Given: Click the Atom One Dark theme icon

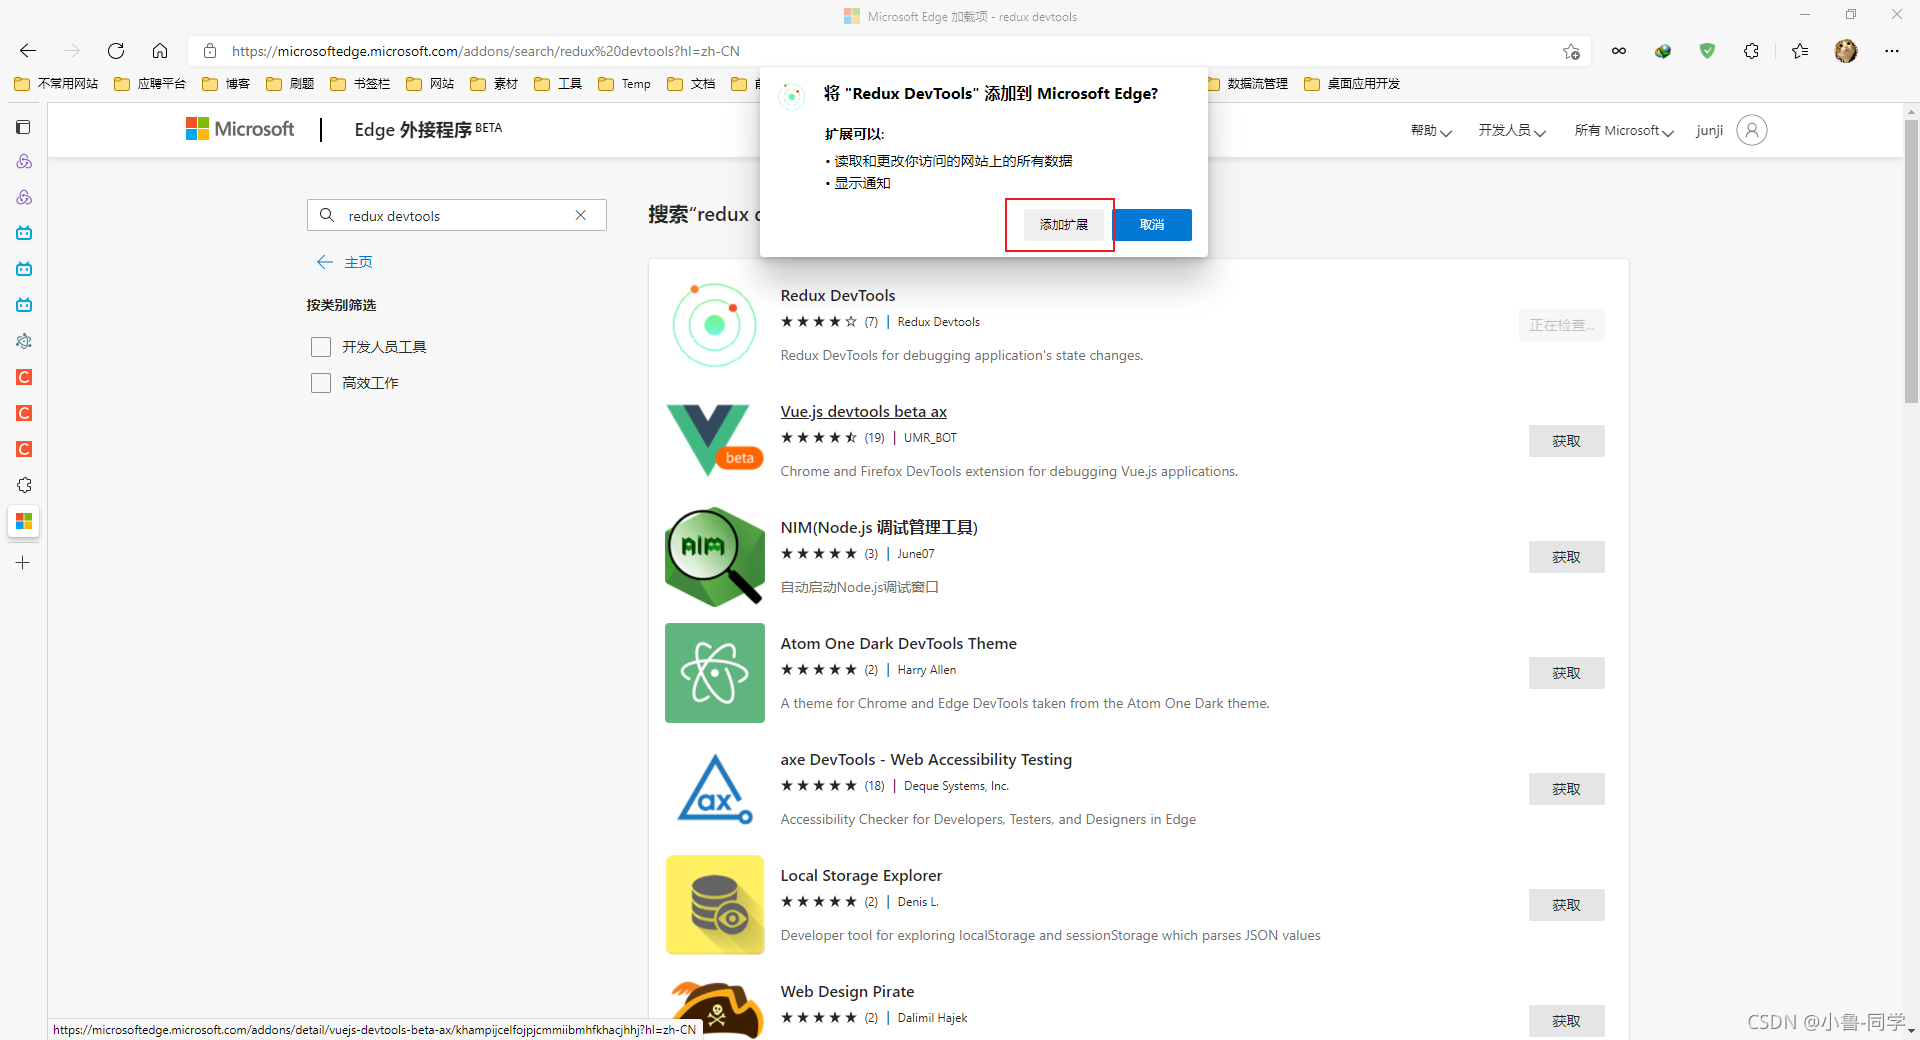Looking at the screenshot, I should pos(714,673).
